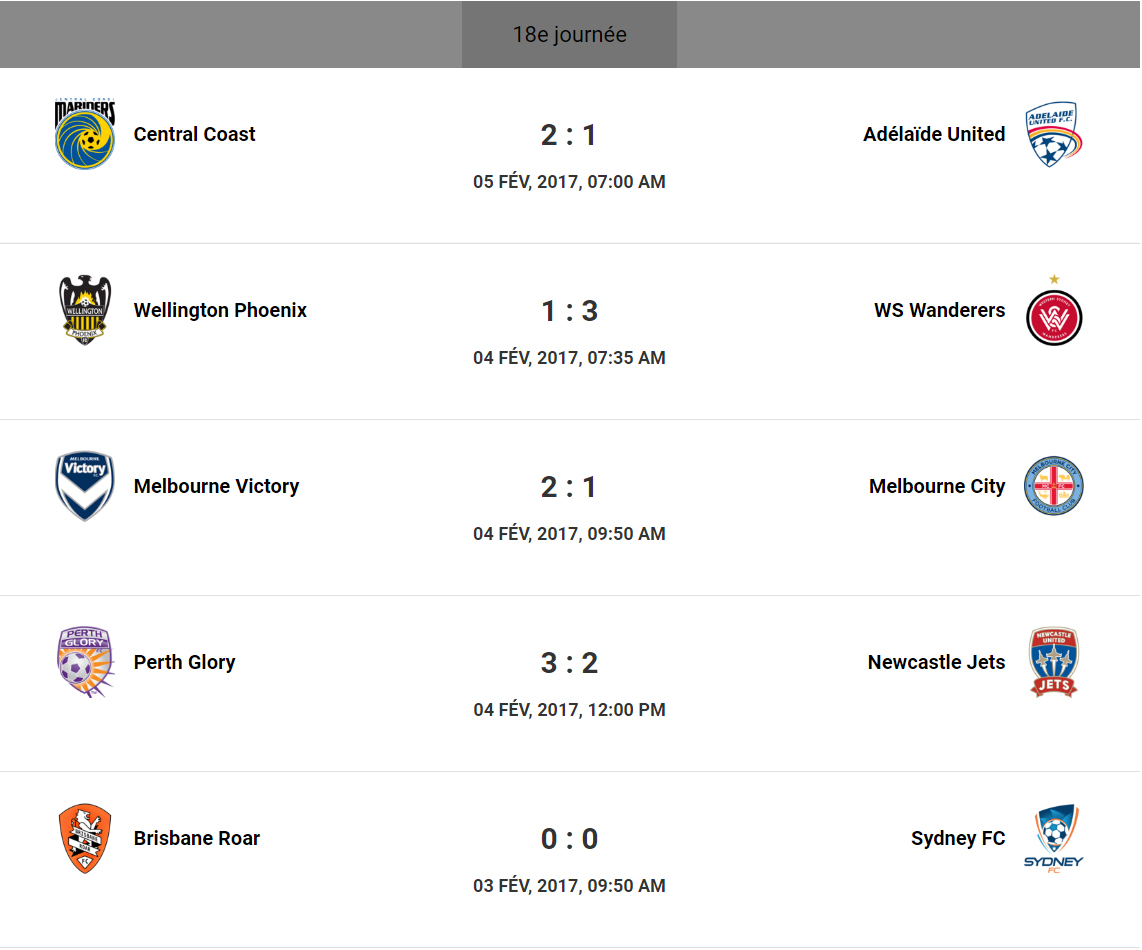
Task: Open the 2 : 1 Central Coast match score
Action: 569,135
